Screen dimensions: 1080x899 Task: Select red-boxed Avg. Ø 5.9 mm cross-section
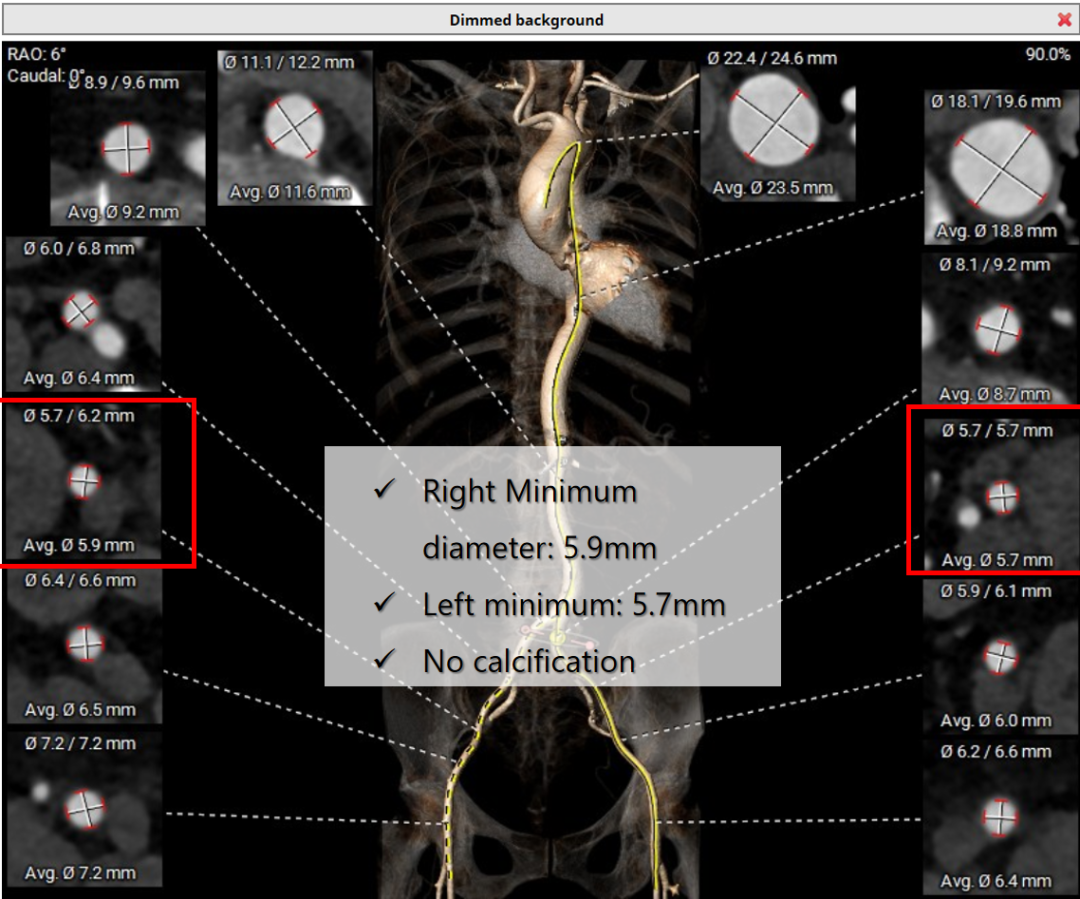point(85,481)
